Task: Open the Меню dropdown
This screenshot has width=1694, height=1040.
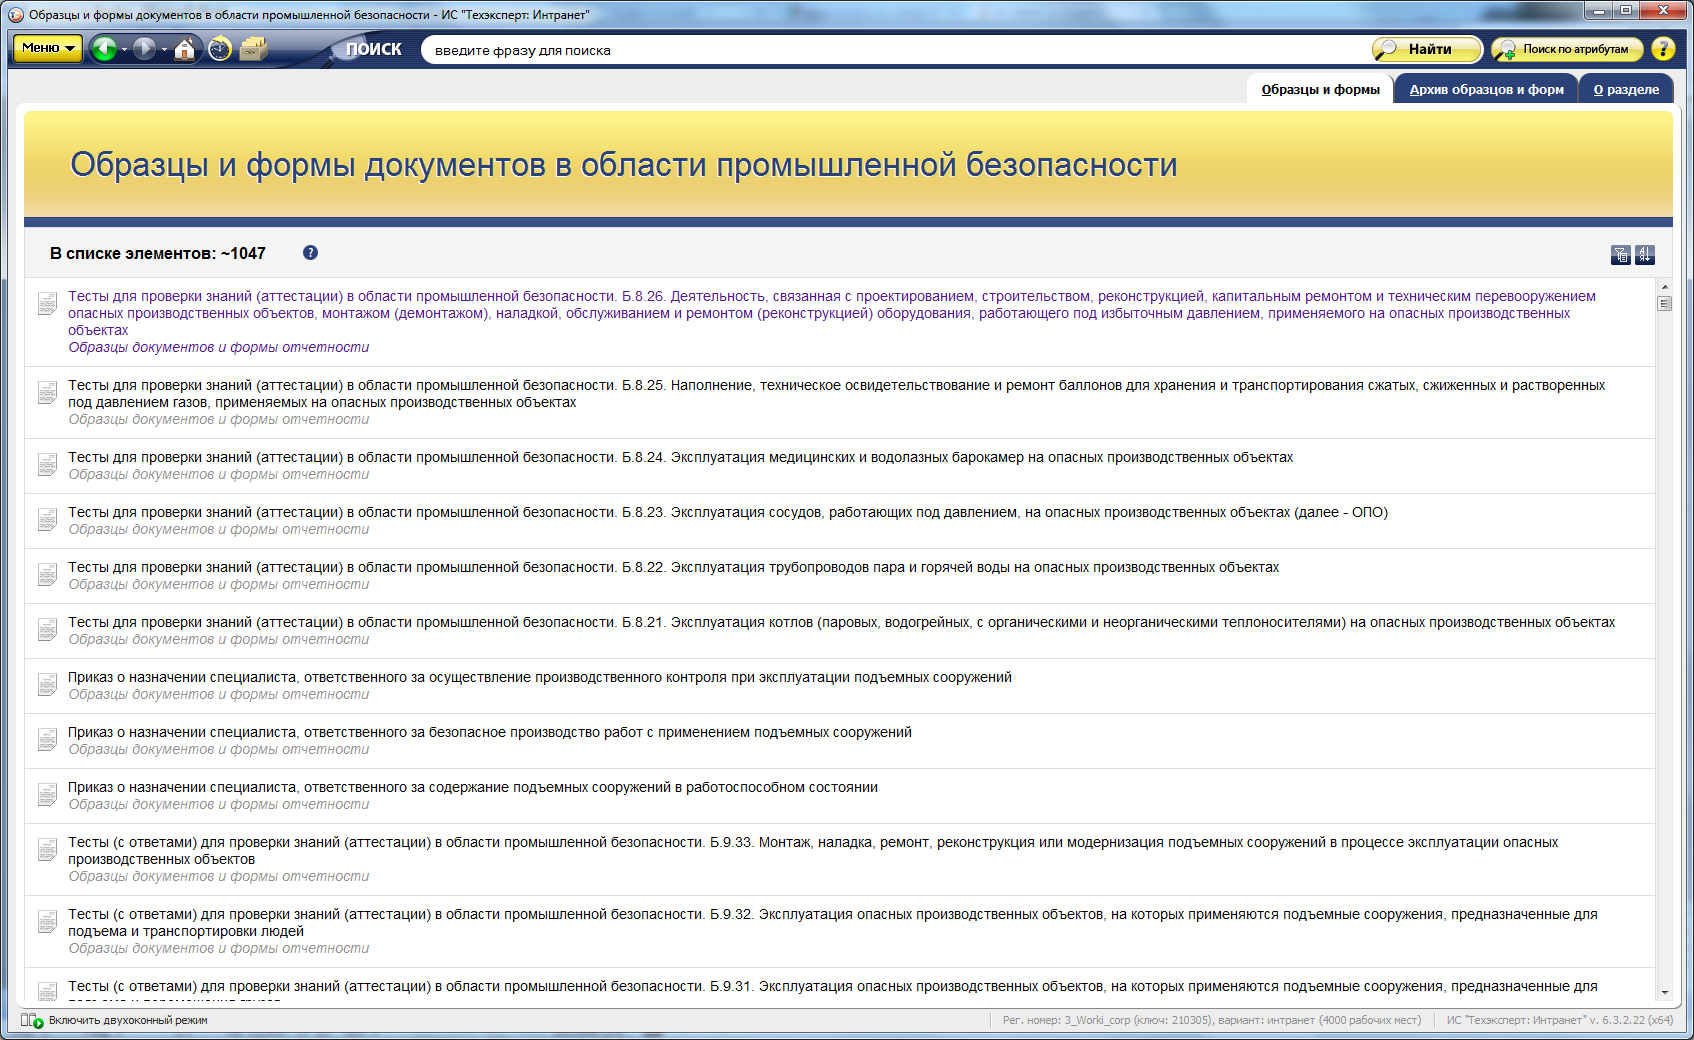Action: click(47, 48)
